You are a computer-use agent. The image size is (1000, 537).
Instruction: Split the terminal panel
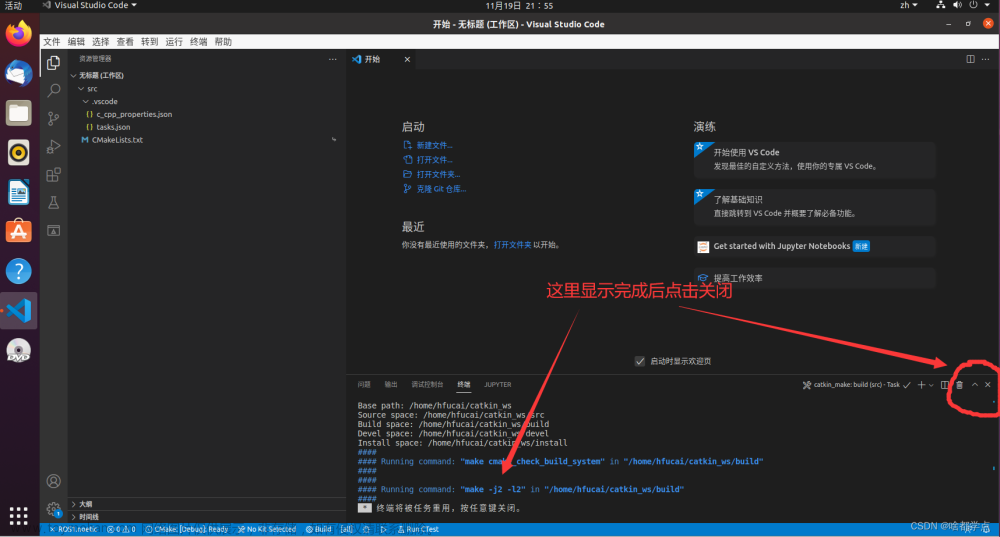945,385
